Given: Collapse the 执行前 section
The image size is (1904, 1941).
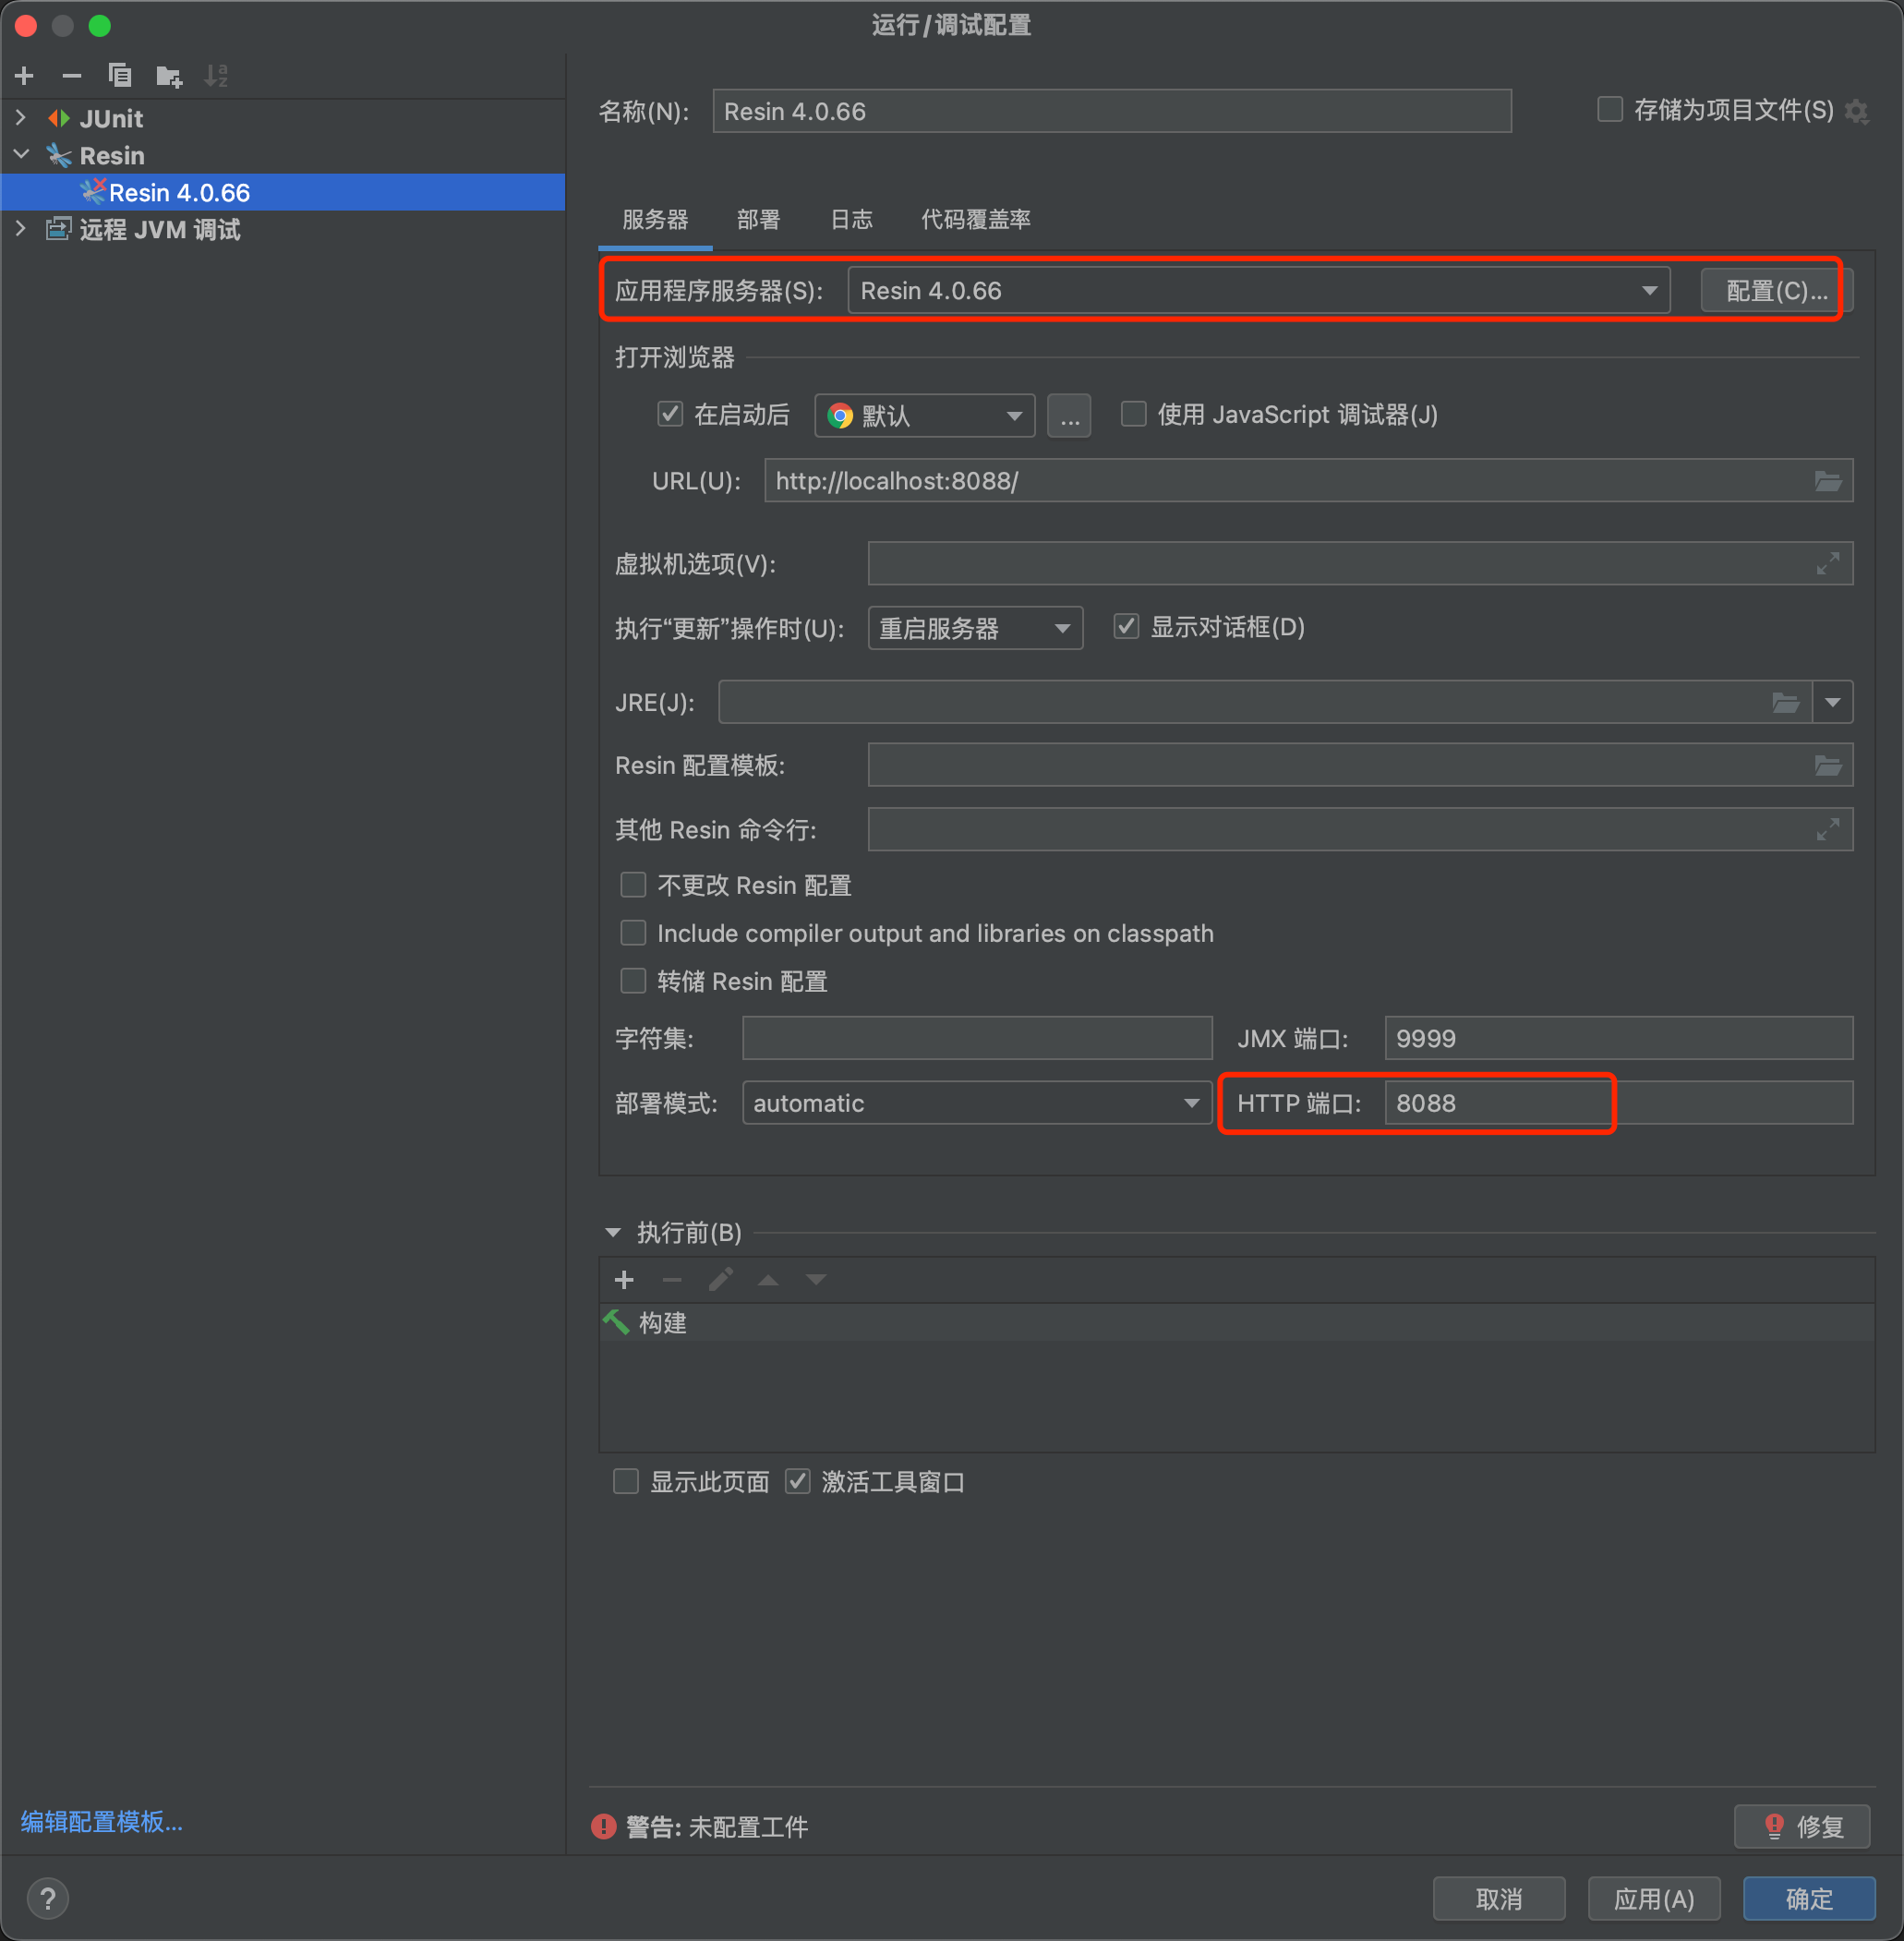Looking at the screenshot, I should 613,1233.
